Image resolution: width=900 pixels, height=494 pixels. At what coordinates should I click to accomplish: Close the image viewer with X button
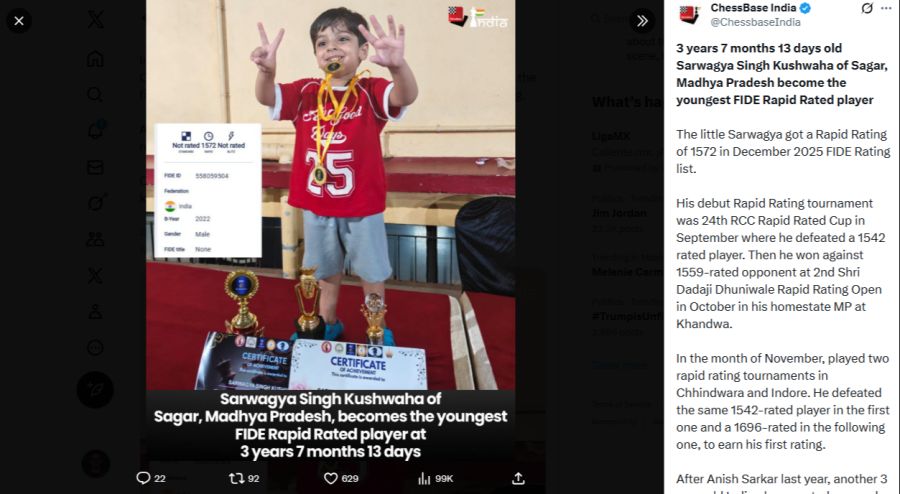point(19,21)
